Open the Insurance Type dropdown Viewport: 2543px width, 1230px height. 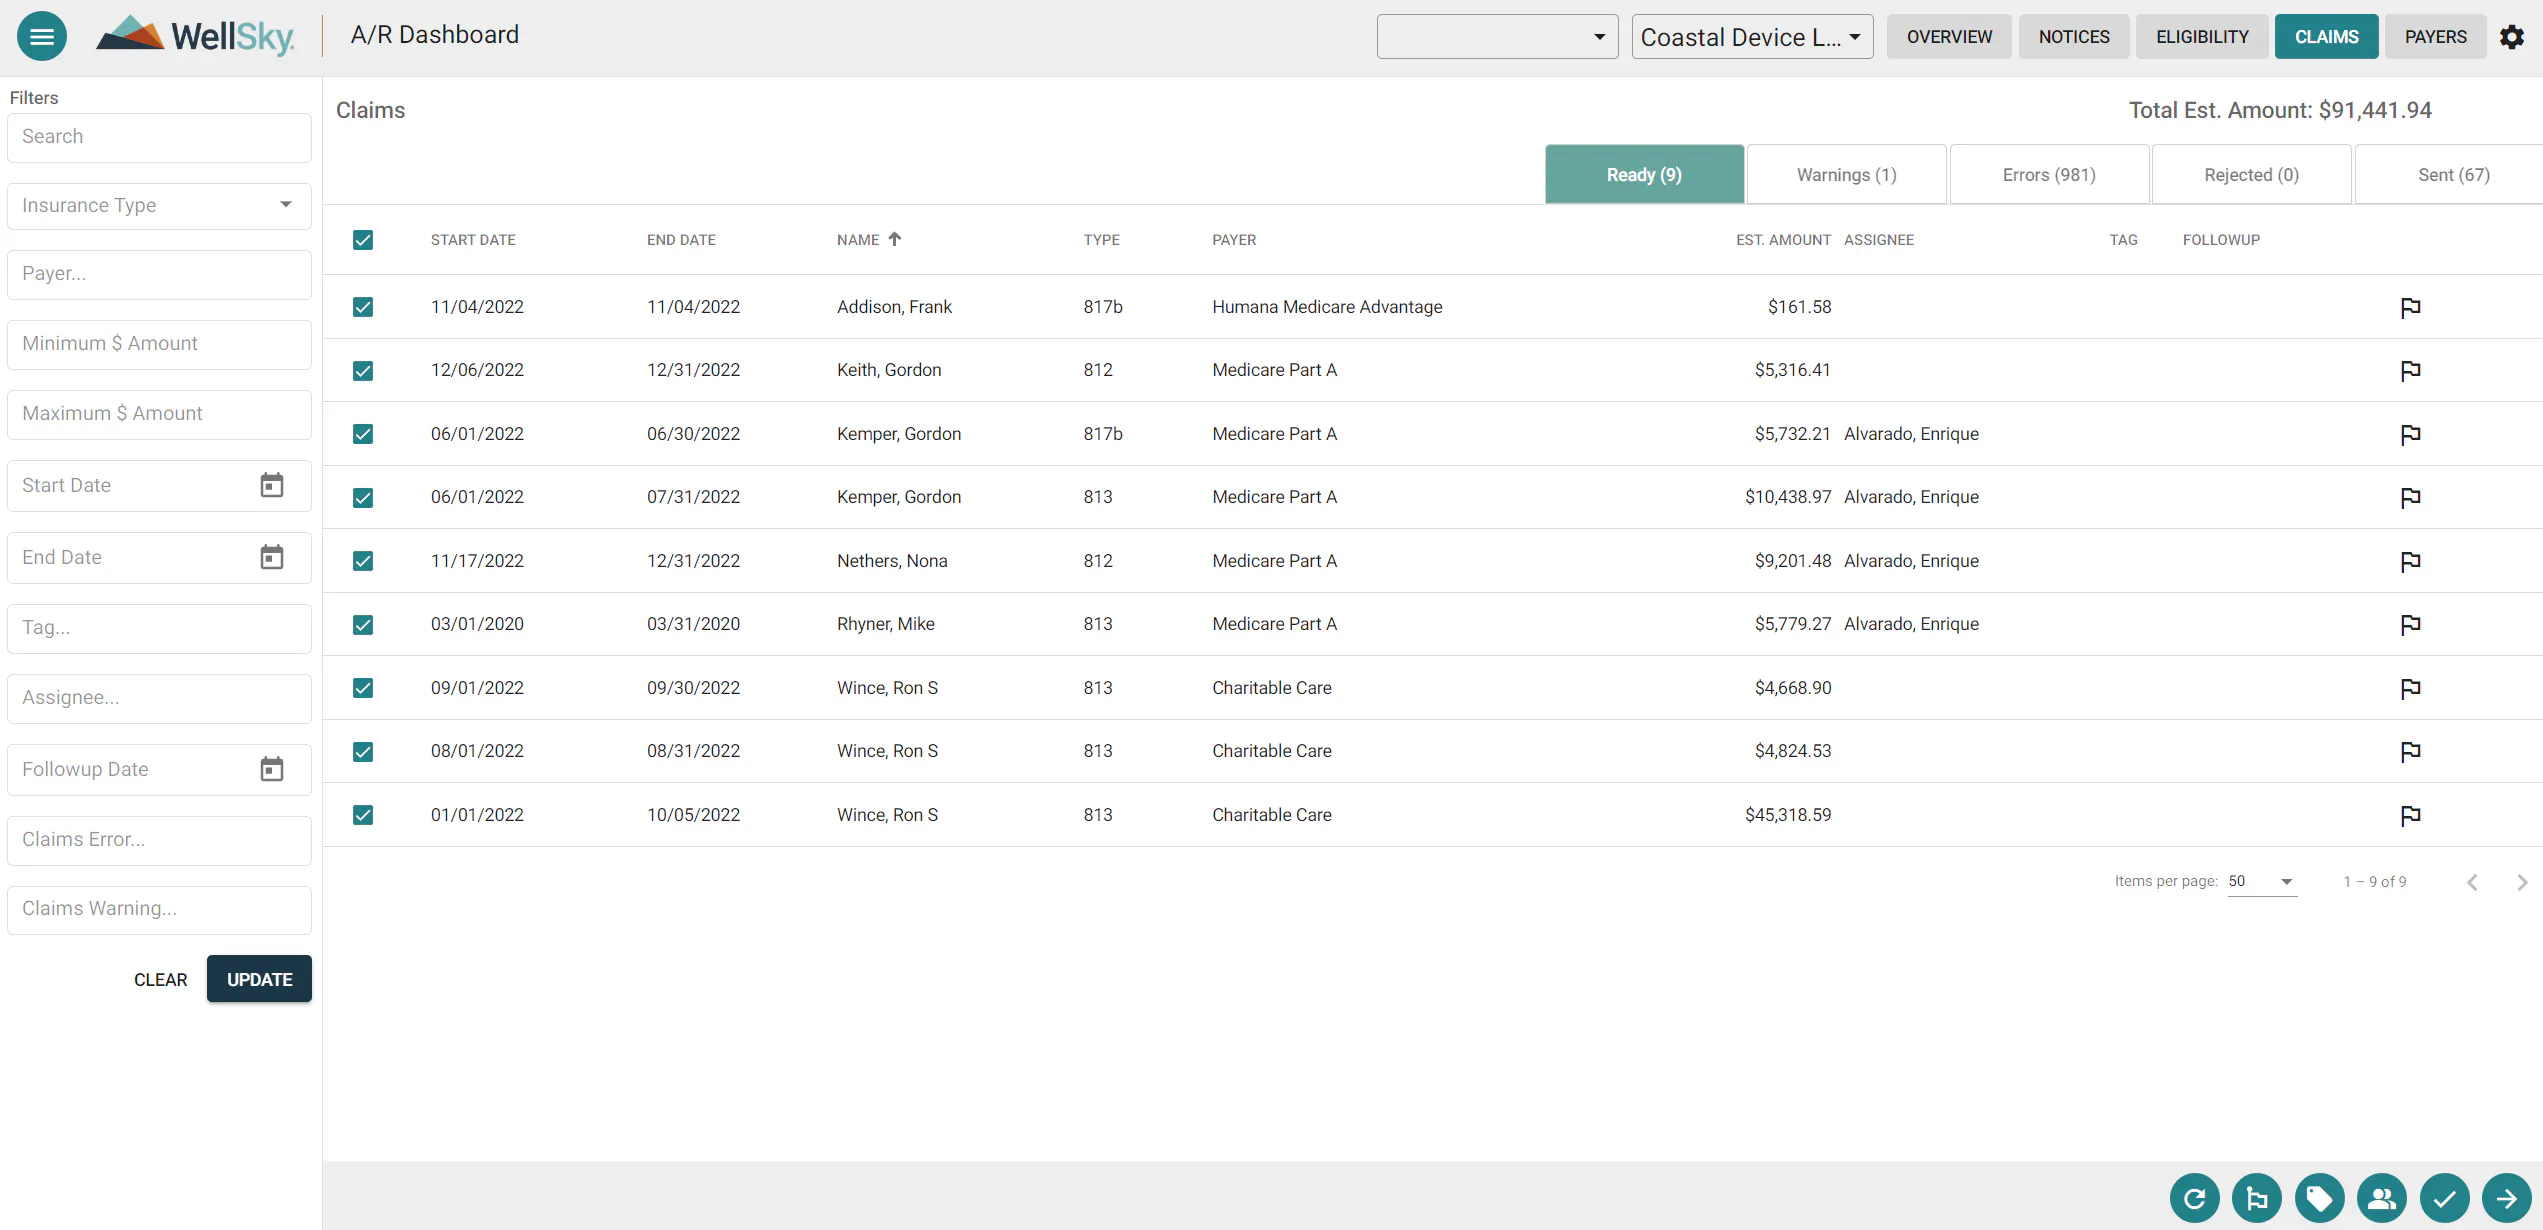158,205
